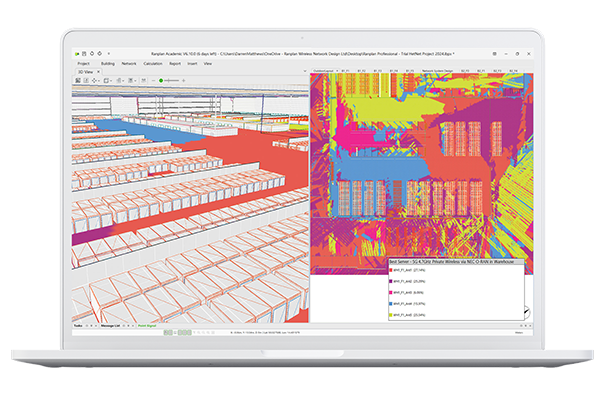
Task: Click the plus zoom-in button
Action: [183, 80]
